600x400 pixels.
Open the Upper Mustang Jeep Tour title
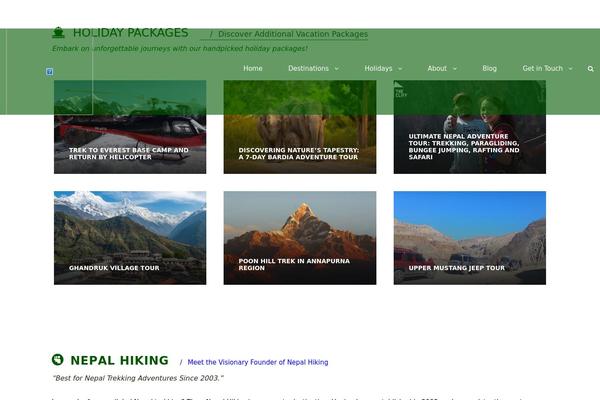point(457,268)
